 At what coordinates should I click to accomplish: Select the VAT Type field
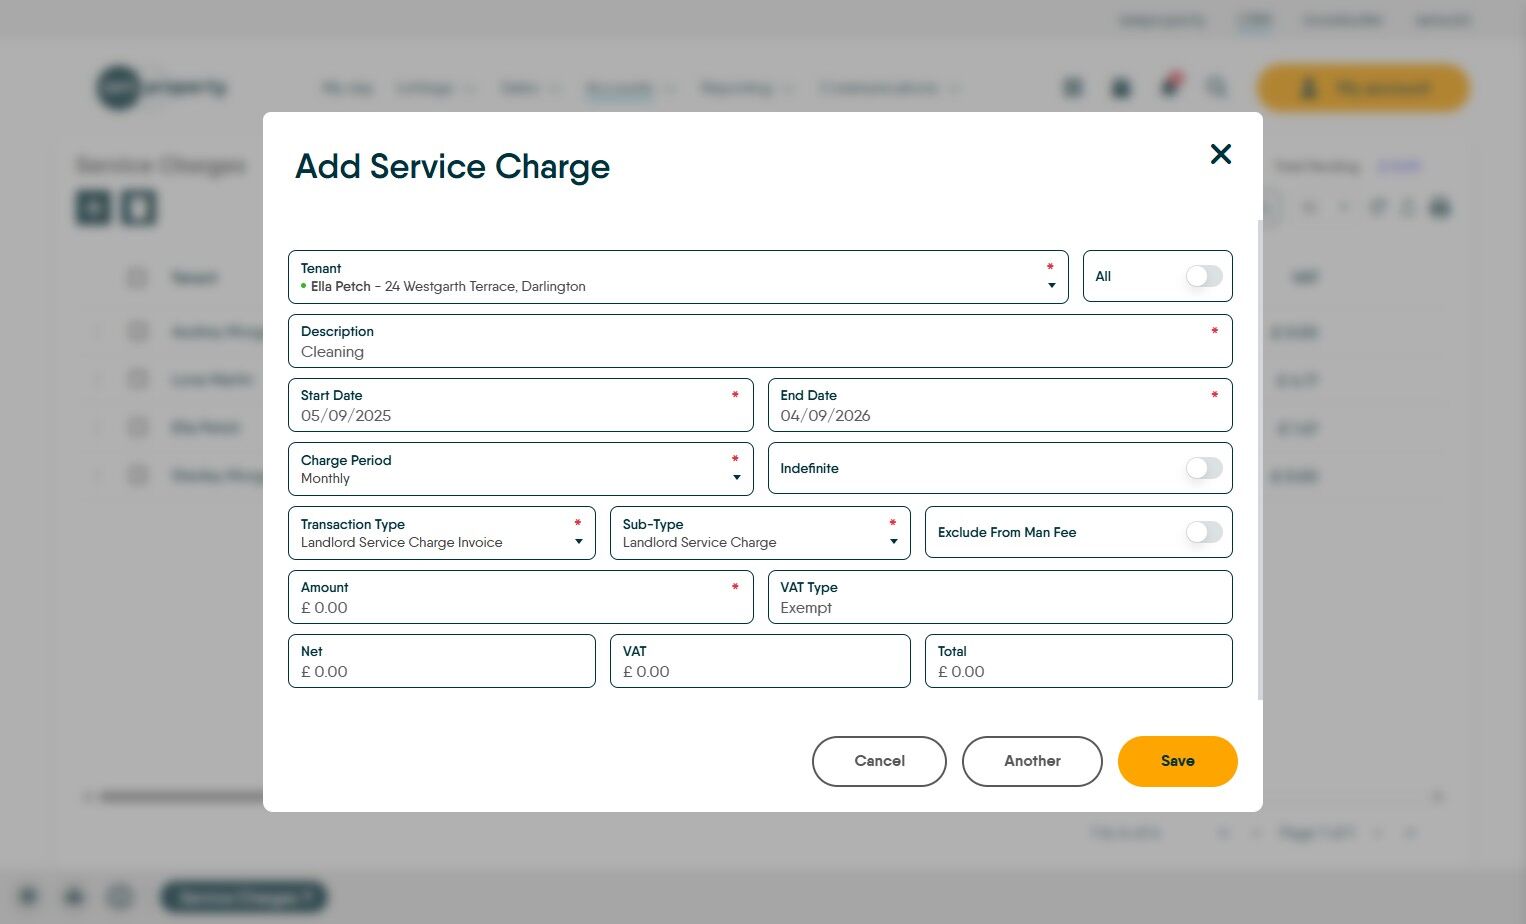tap(1000, 597)
